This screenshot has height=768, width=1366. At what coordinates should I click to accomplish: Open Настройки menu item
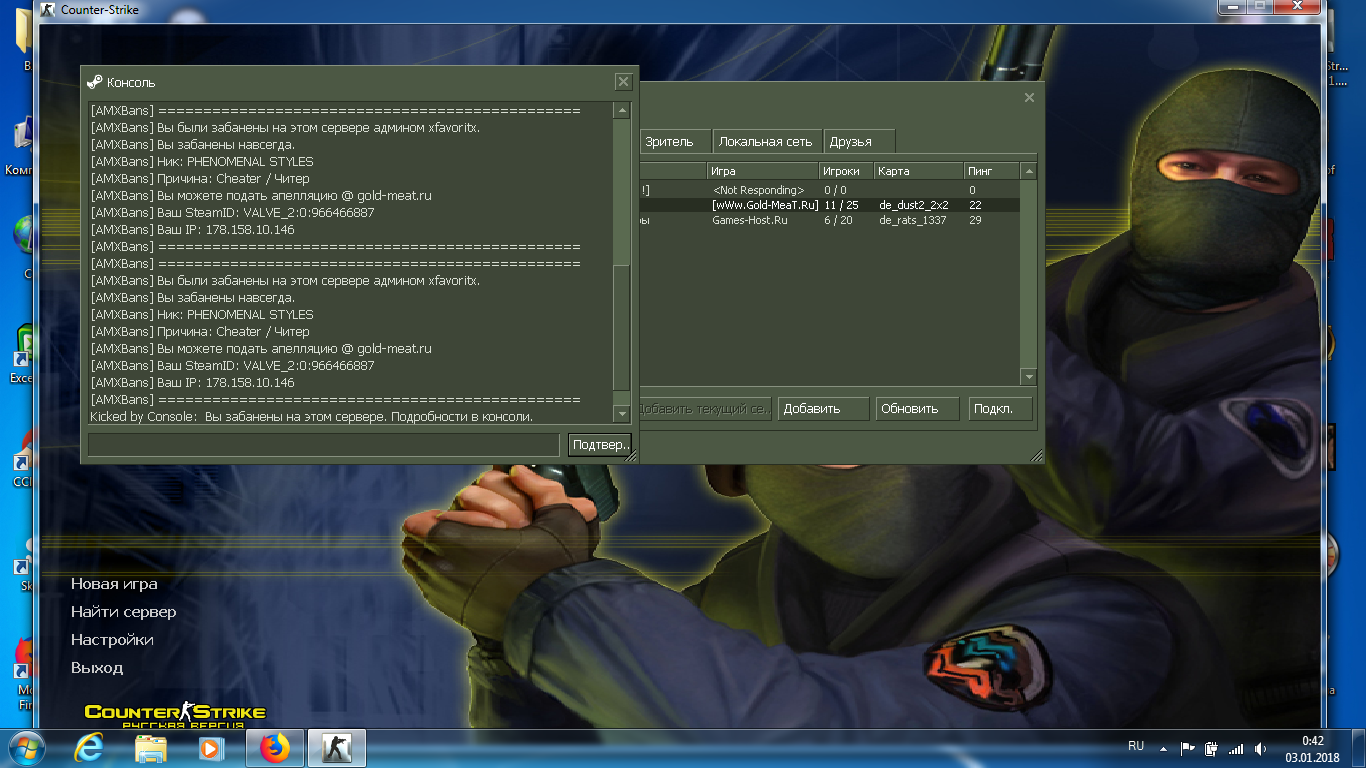click(x=112, y=640)
